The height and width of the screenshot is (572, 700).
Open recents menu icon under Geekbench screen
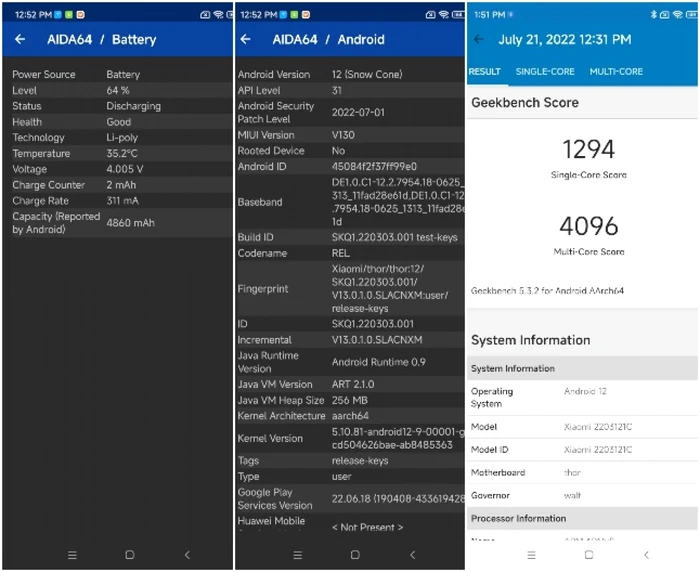click(531, 555)
